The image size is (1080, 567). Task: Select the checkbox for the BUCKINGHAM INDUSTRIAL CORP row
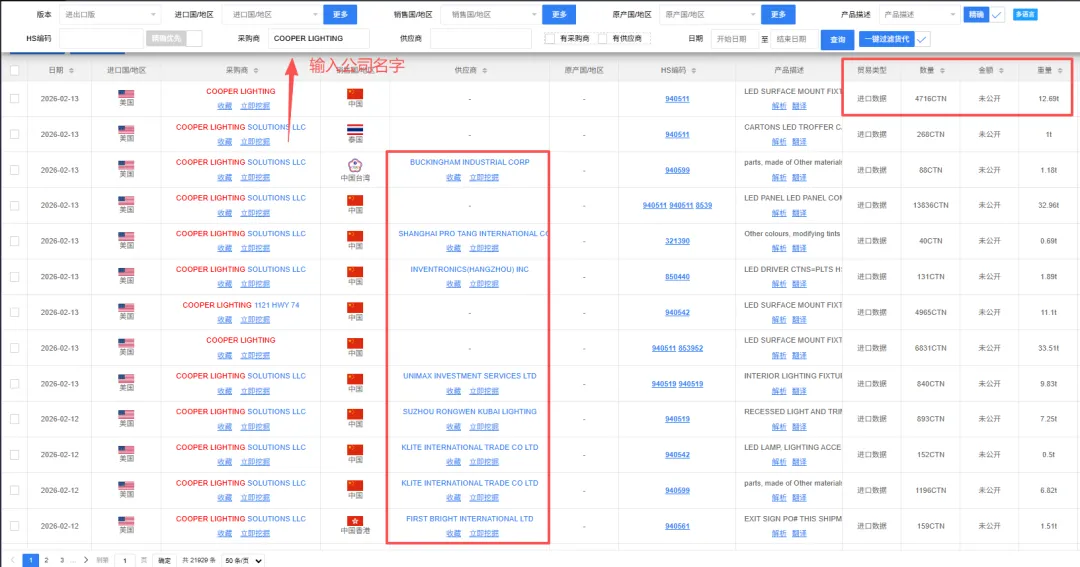[x=14, y=170]
